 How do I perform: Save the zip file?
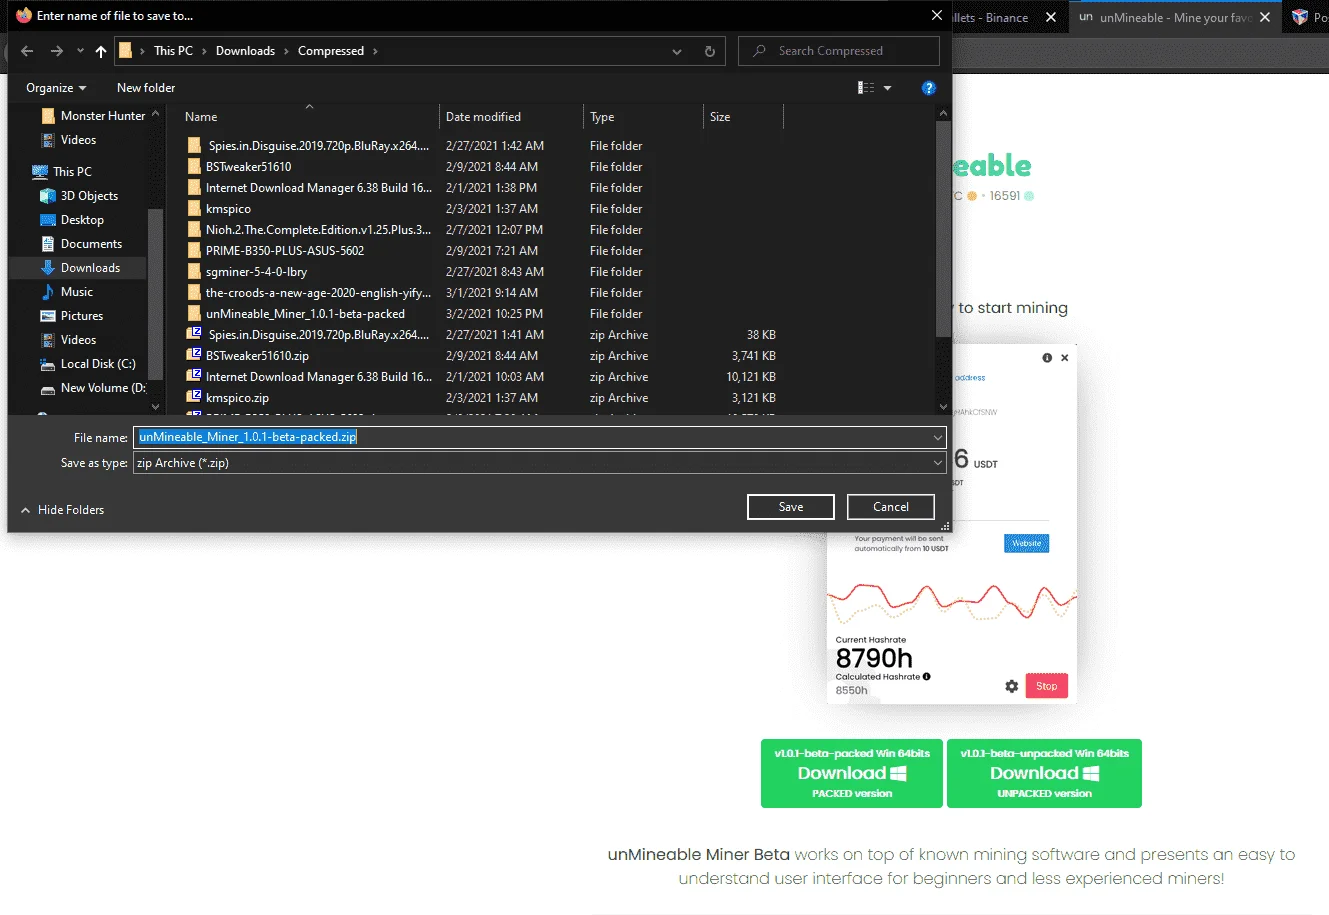[x=791, y=507]
